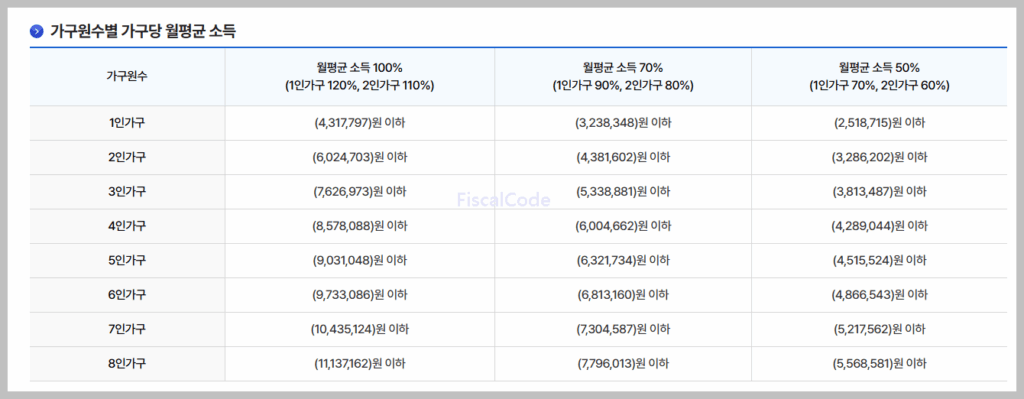Click the (4,866,543)원 이하 cell
This screenshot has width=1024, height=399.
[x=879, y=295]
